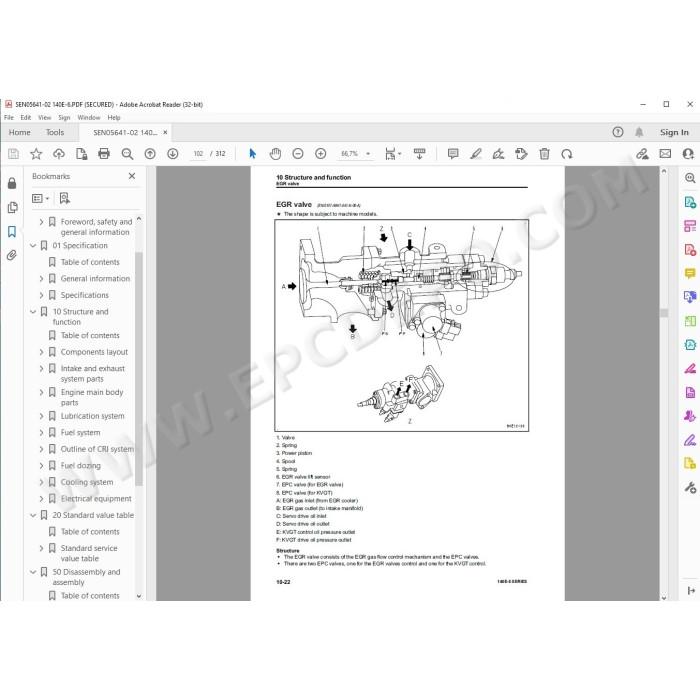Rotate the page with rotate icon
Image resolution: width=700 pixels, height=700 pixels.
567,154
